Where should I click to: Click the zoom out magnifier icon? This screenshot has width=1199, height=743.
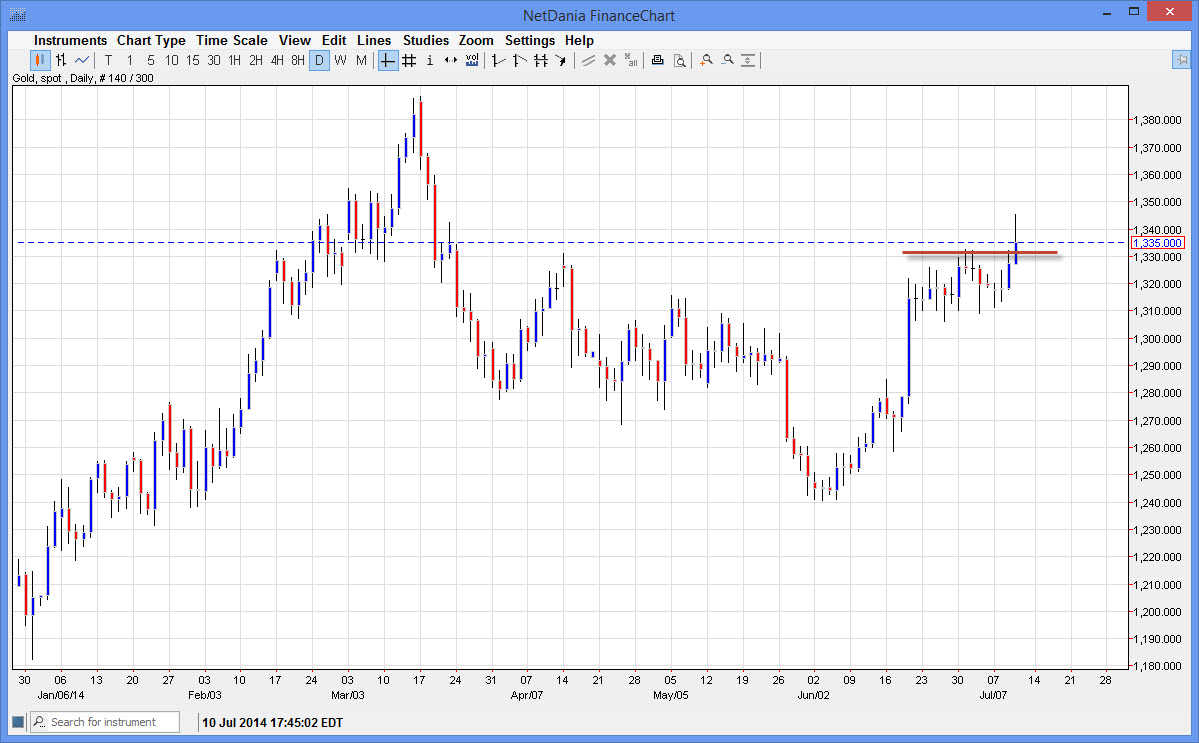point(727,60)
